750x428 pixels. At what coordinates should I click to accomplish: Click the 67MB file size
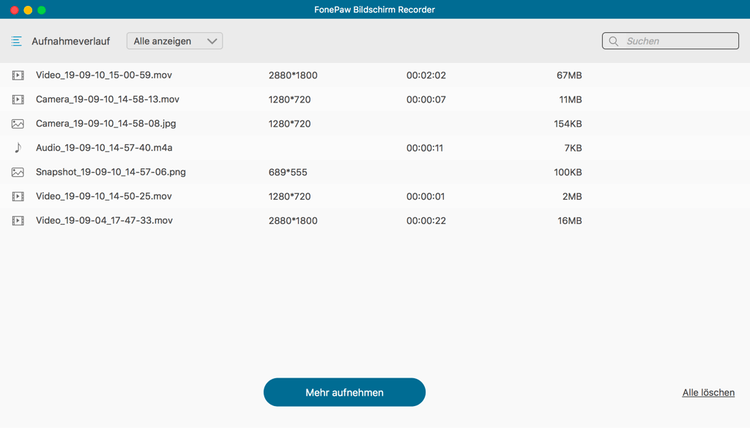click(x=569, y=76)
